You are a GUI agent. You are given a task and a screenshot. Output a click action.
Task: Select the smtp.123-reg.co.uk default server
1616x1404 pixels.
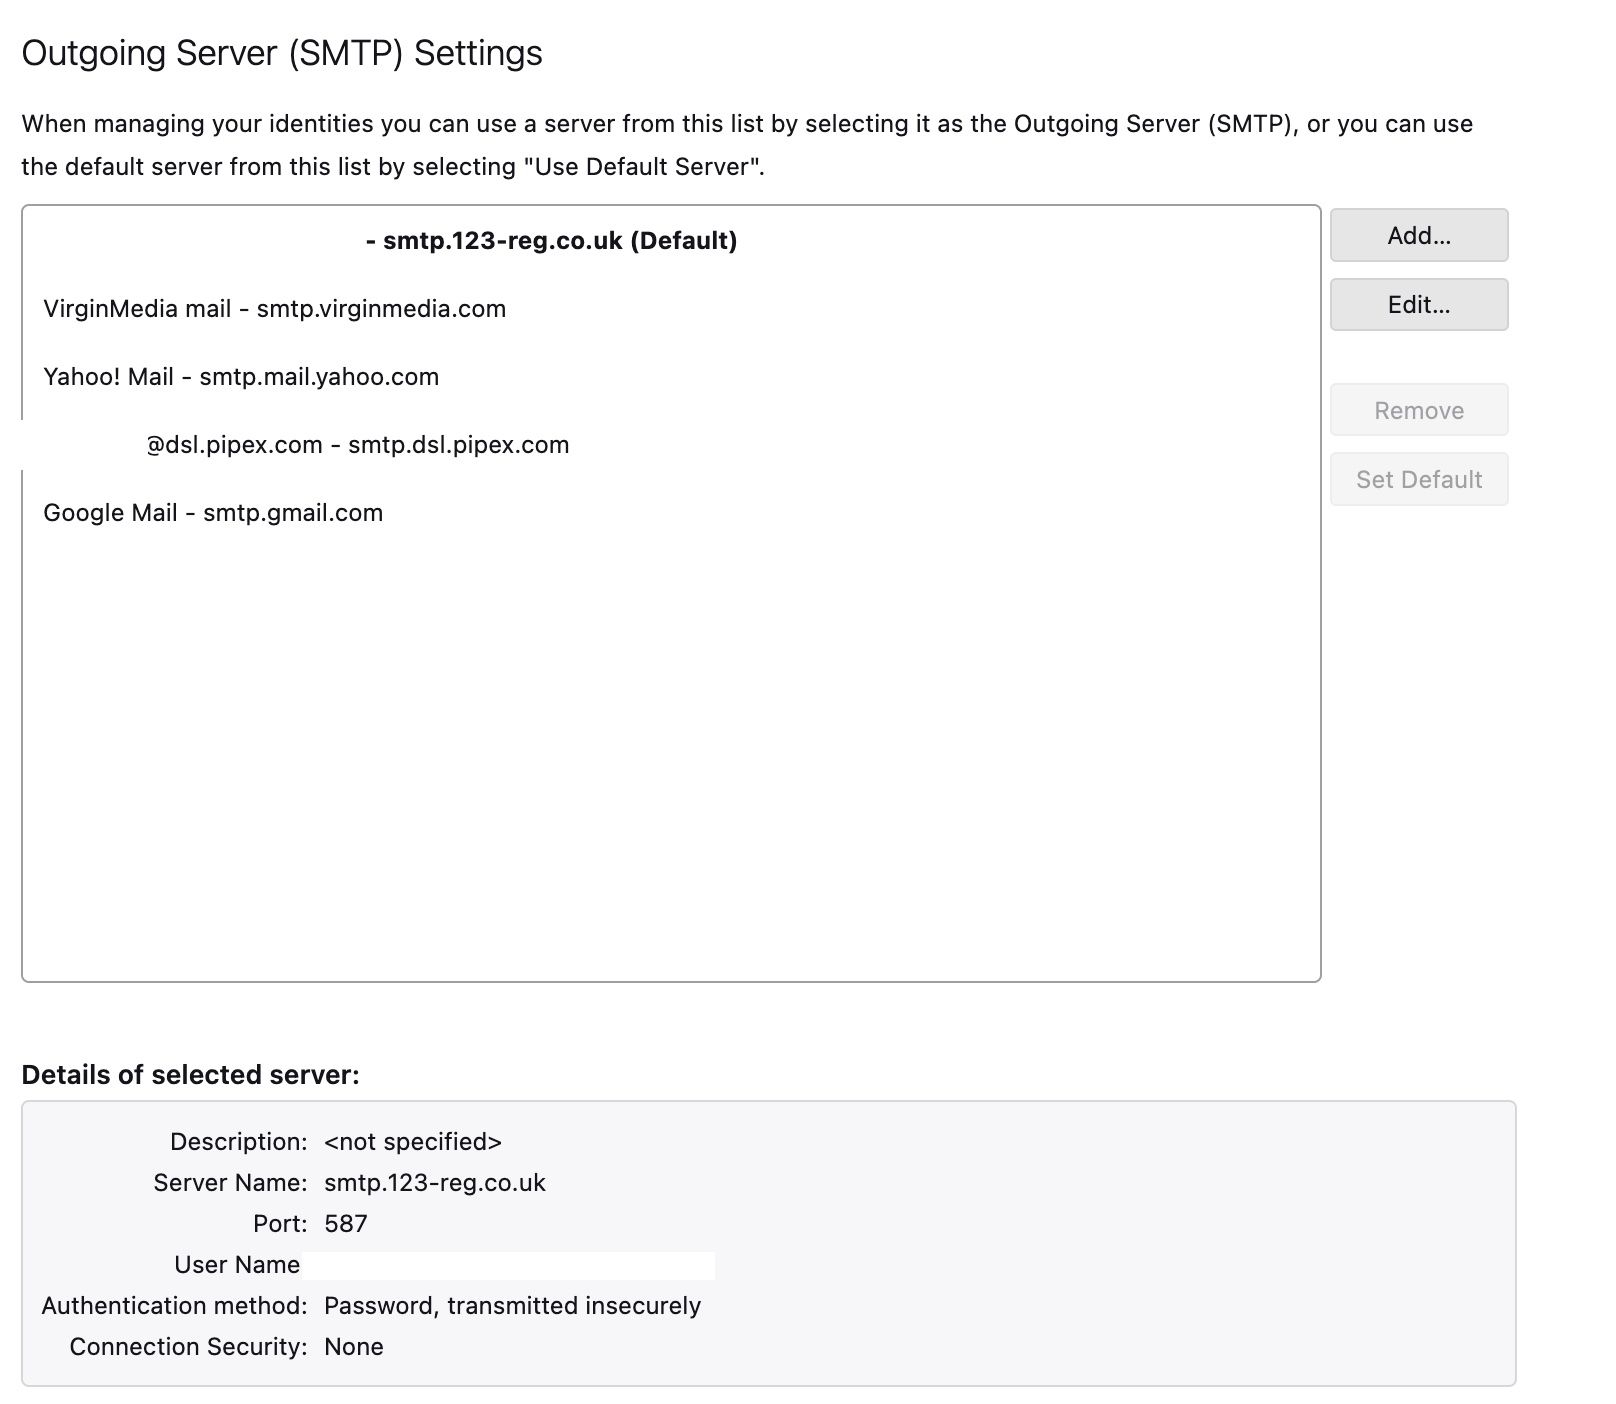click(552, 240)
